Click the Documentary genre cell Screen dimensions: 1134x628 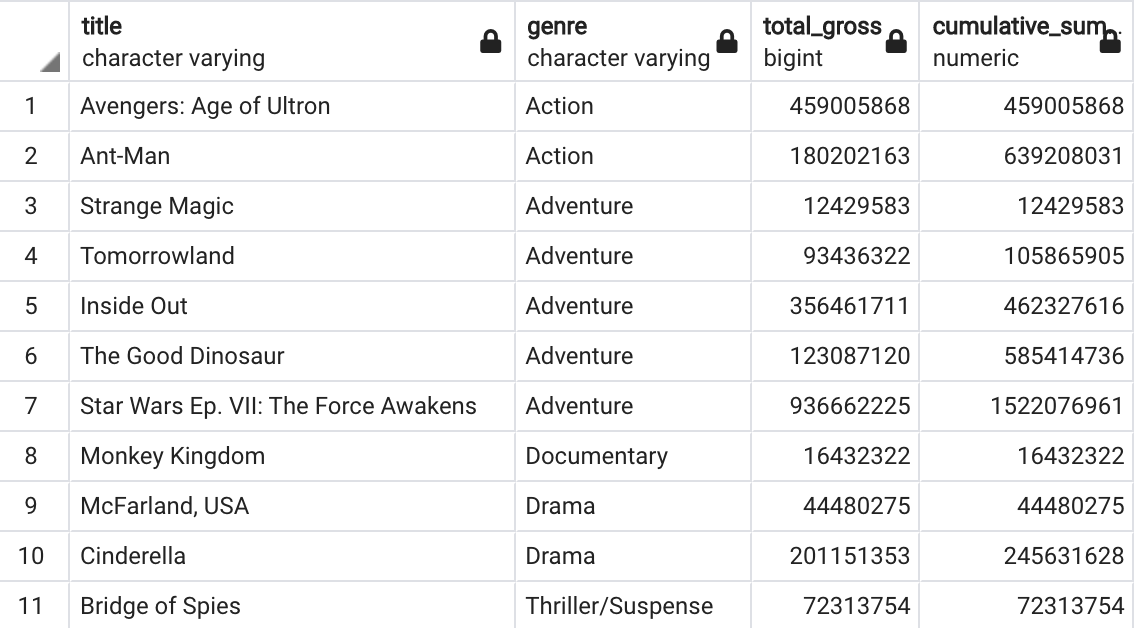click(x=596, y=456)
